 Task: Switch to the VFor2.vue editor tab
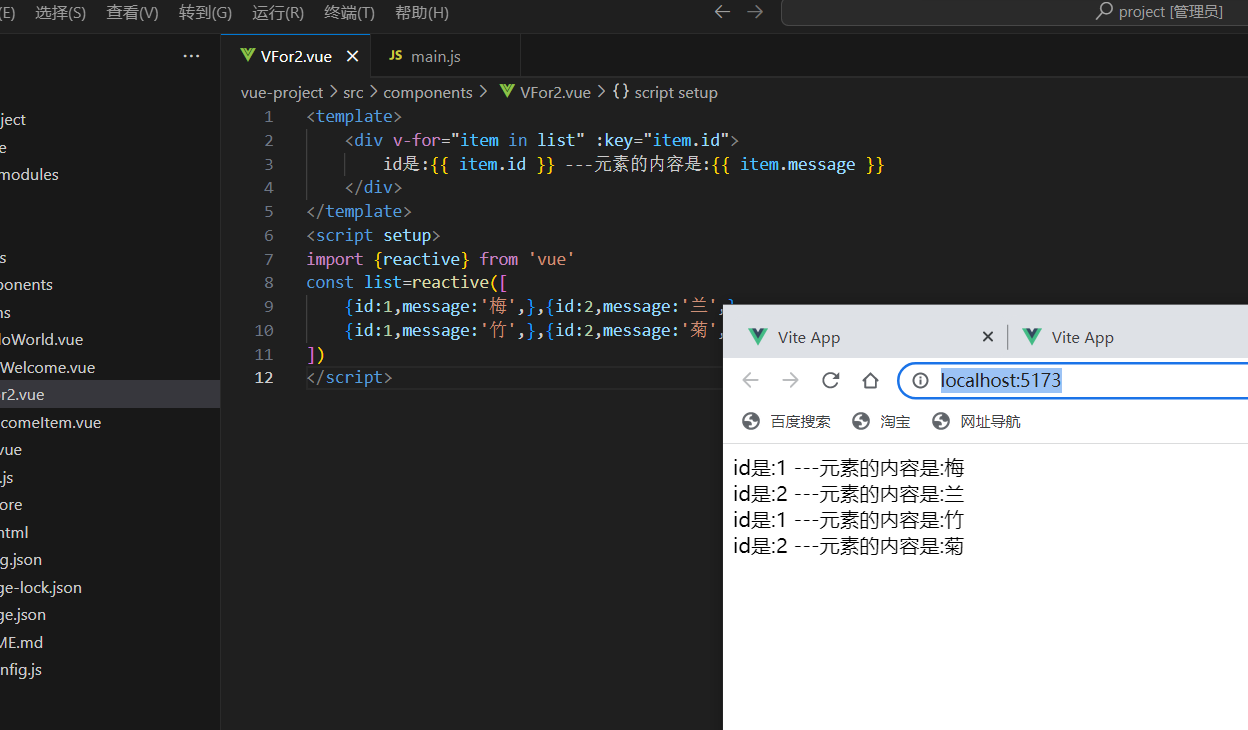(295, 57)
